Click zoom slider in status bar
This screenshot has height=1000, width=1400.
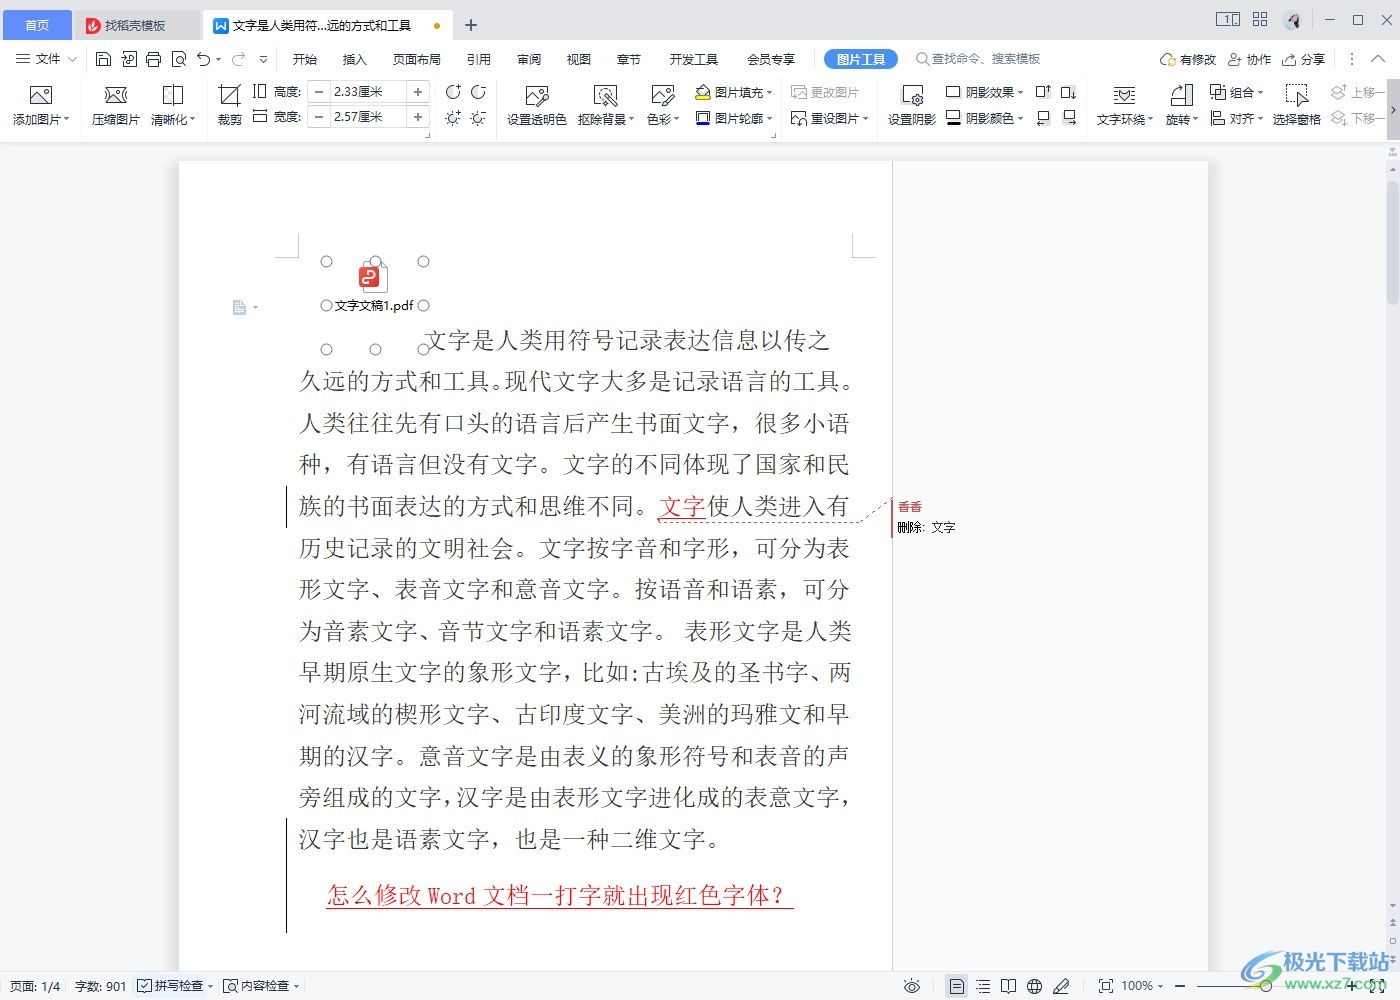click(1265, 986)
